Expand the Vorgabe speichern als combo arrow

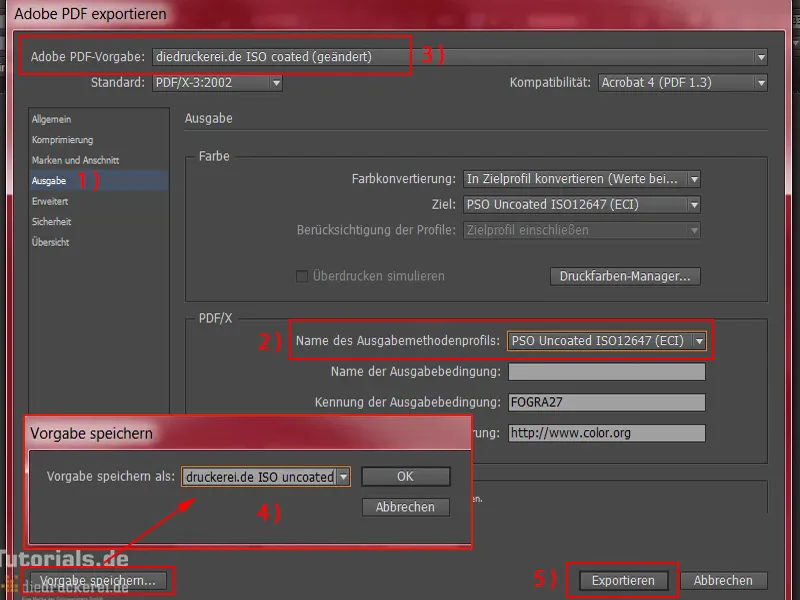point(344,477)
